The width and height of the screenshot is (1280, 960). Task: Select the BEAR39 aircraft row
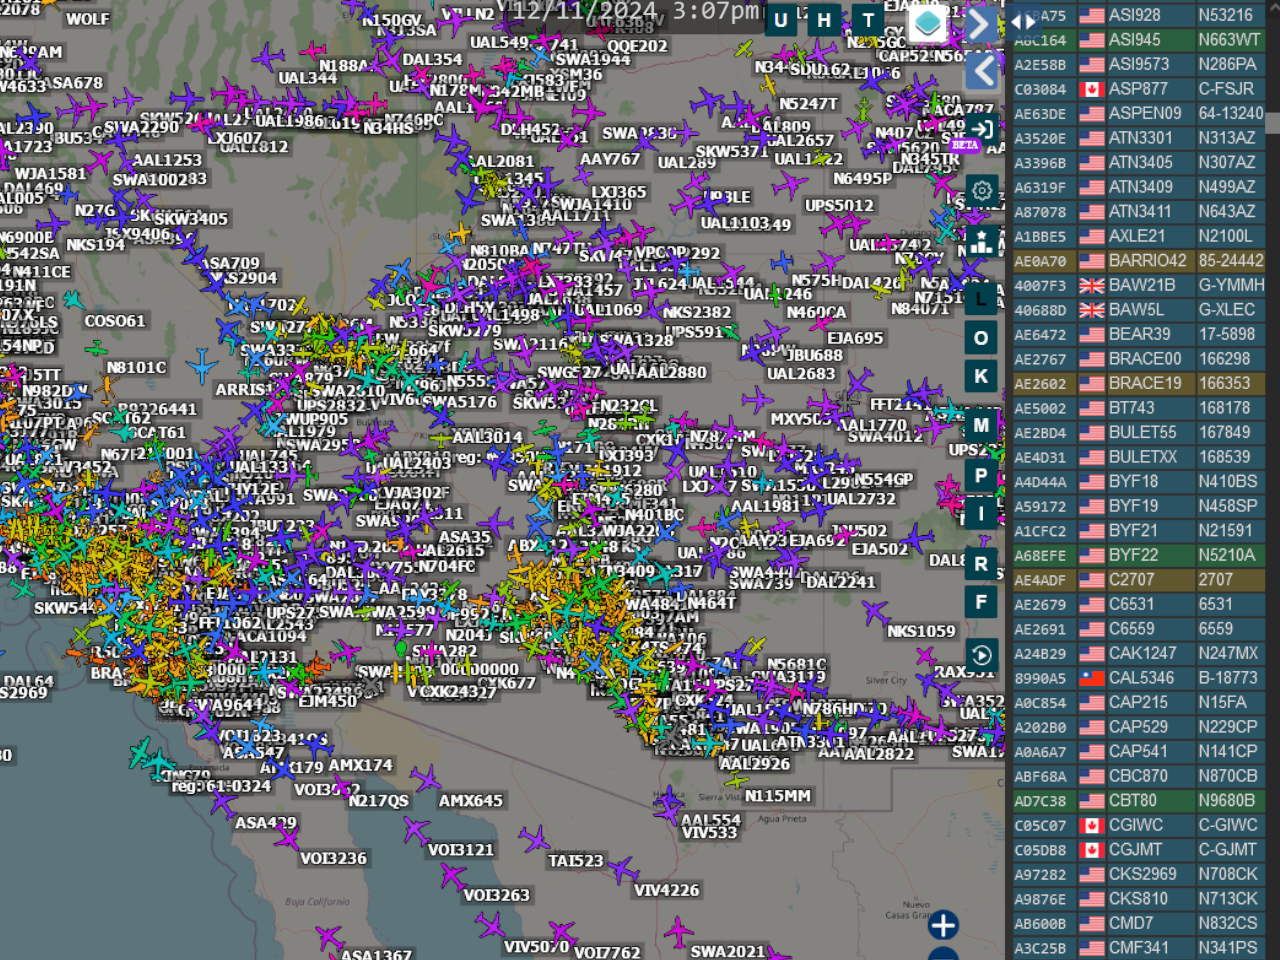1139,334
